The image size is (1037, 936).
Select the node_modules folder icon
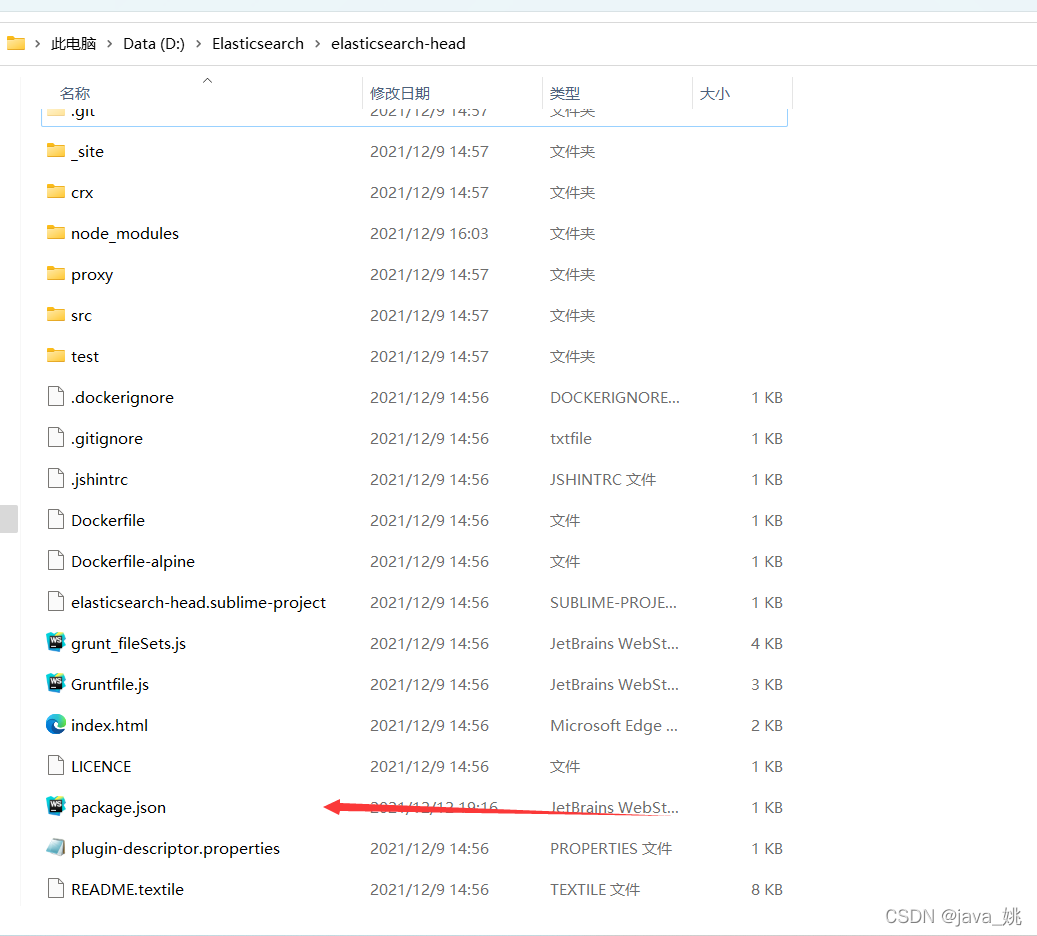pyautogui.click(x=56, y=232)
